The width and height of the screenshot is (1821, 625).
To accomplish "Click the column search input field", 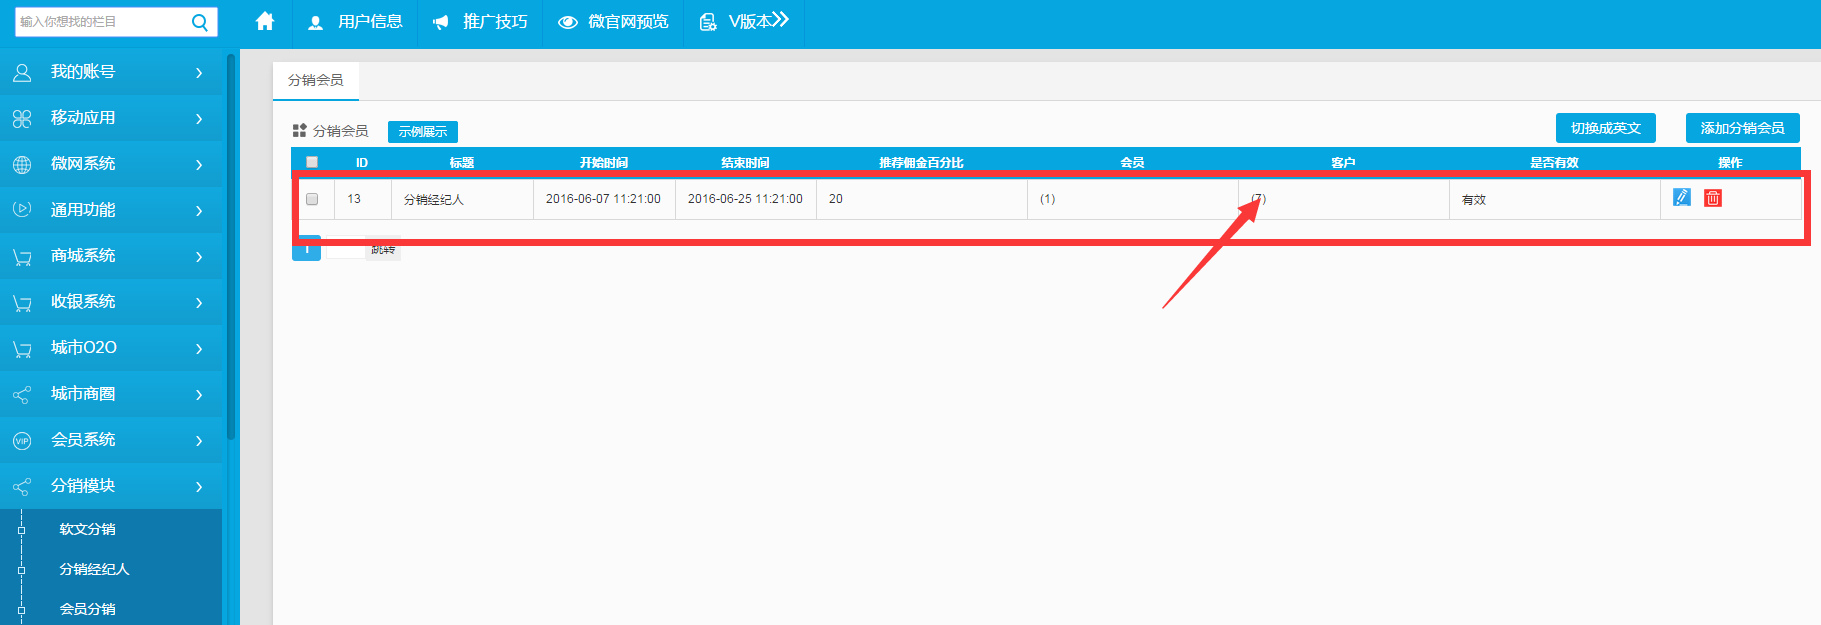I will coord(100,22).
